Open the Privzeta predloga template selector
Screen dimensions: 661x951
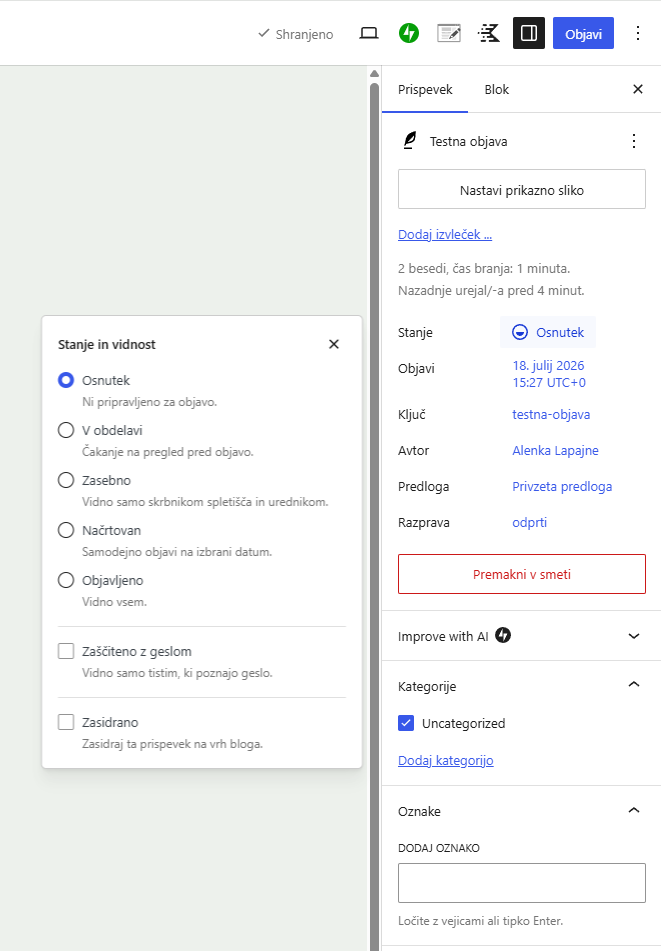click(x=562, y=486)
